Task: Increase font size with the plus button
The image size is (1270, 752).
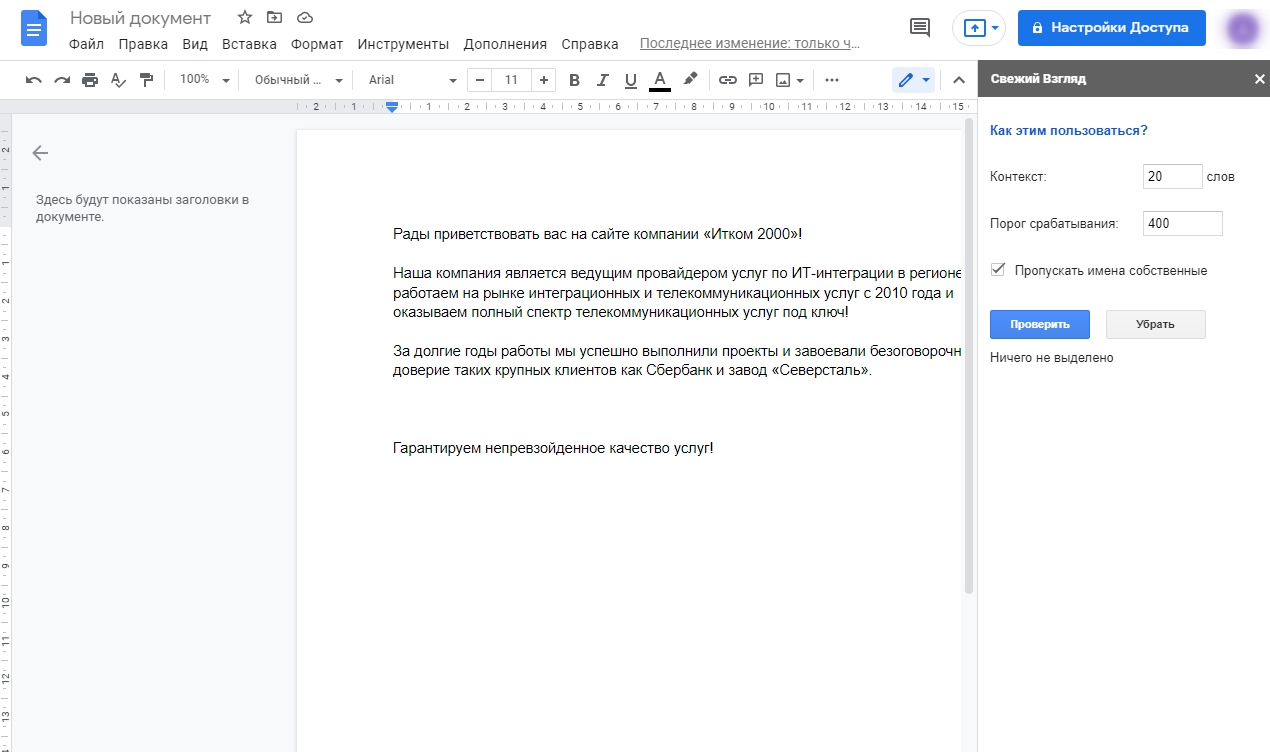Action: tap(543, 80)
